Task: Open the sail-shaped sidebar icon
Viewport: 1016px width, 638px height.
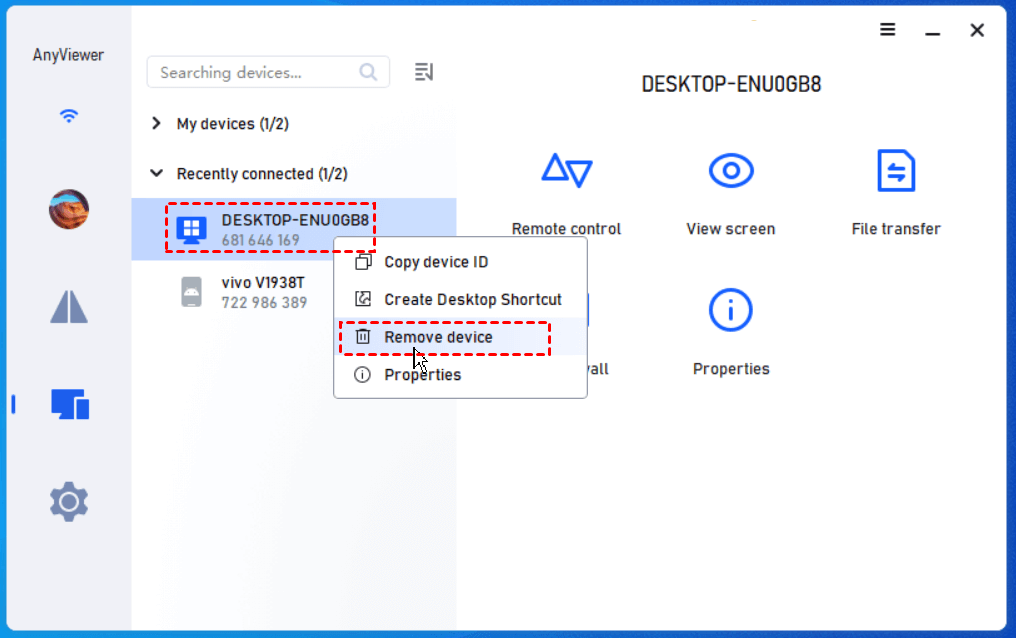Action: point(69,306)
